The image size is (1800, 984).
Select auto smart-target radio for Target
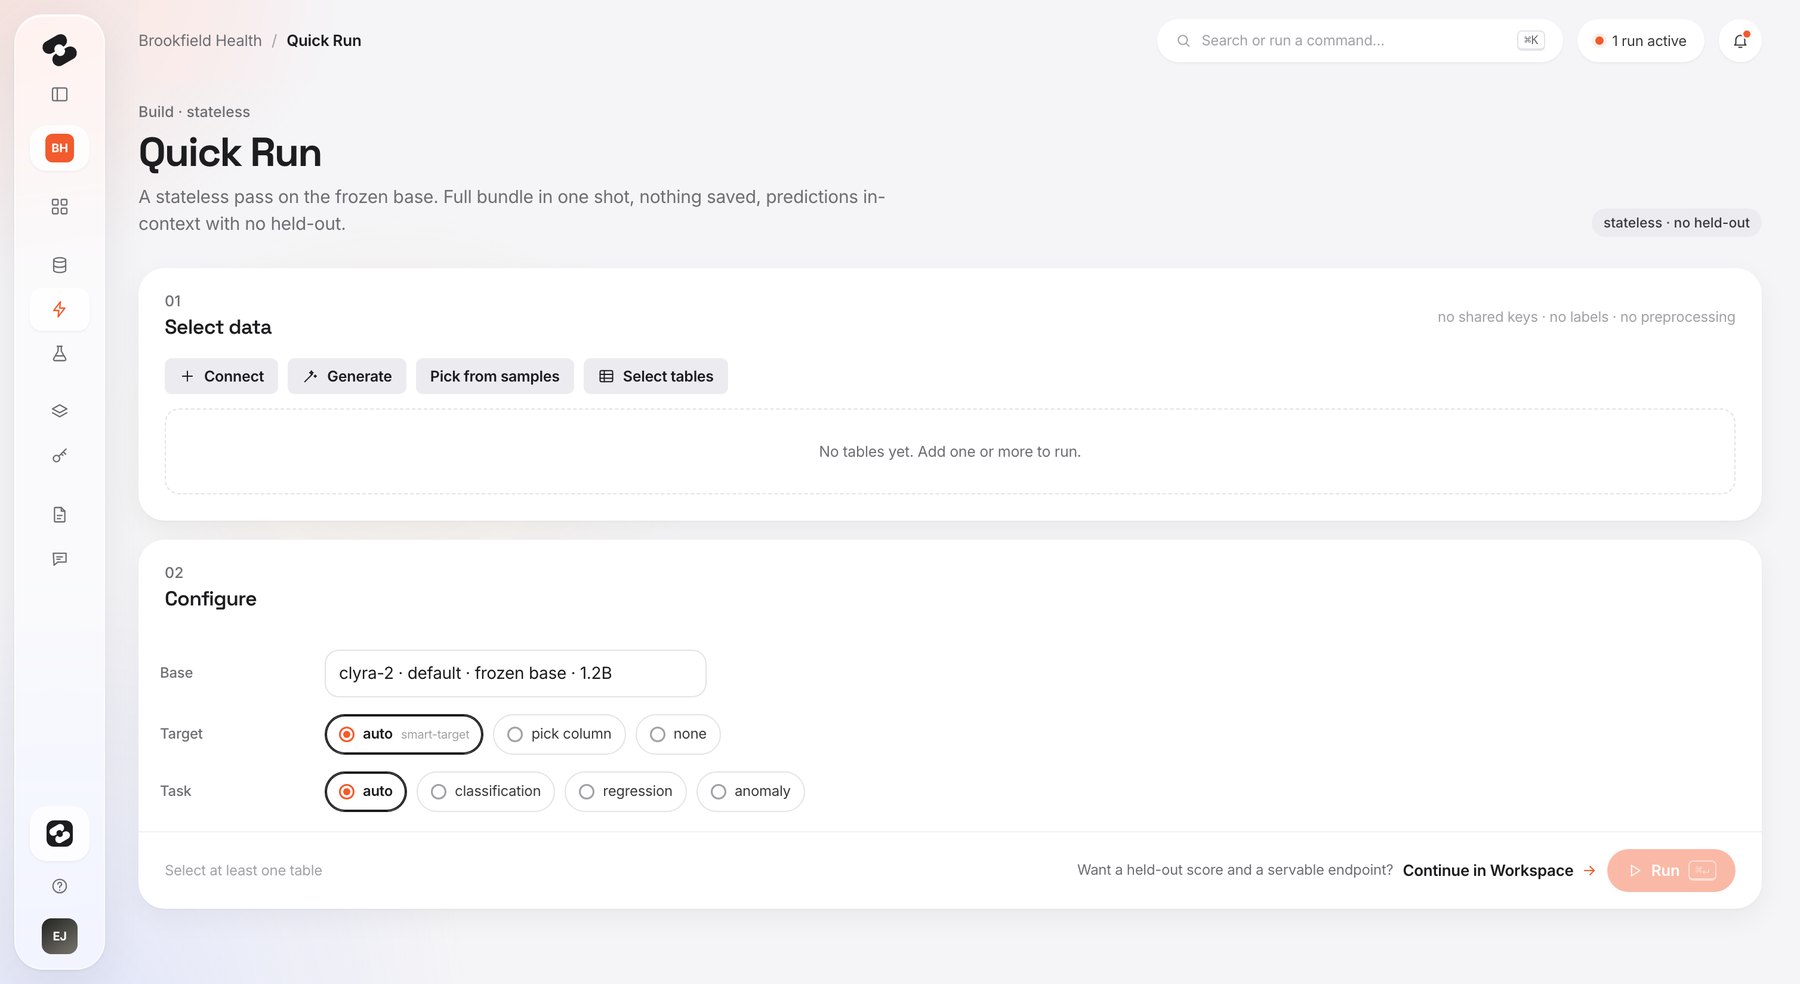(x=404, y=734)
